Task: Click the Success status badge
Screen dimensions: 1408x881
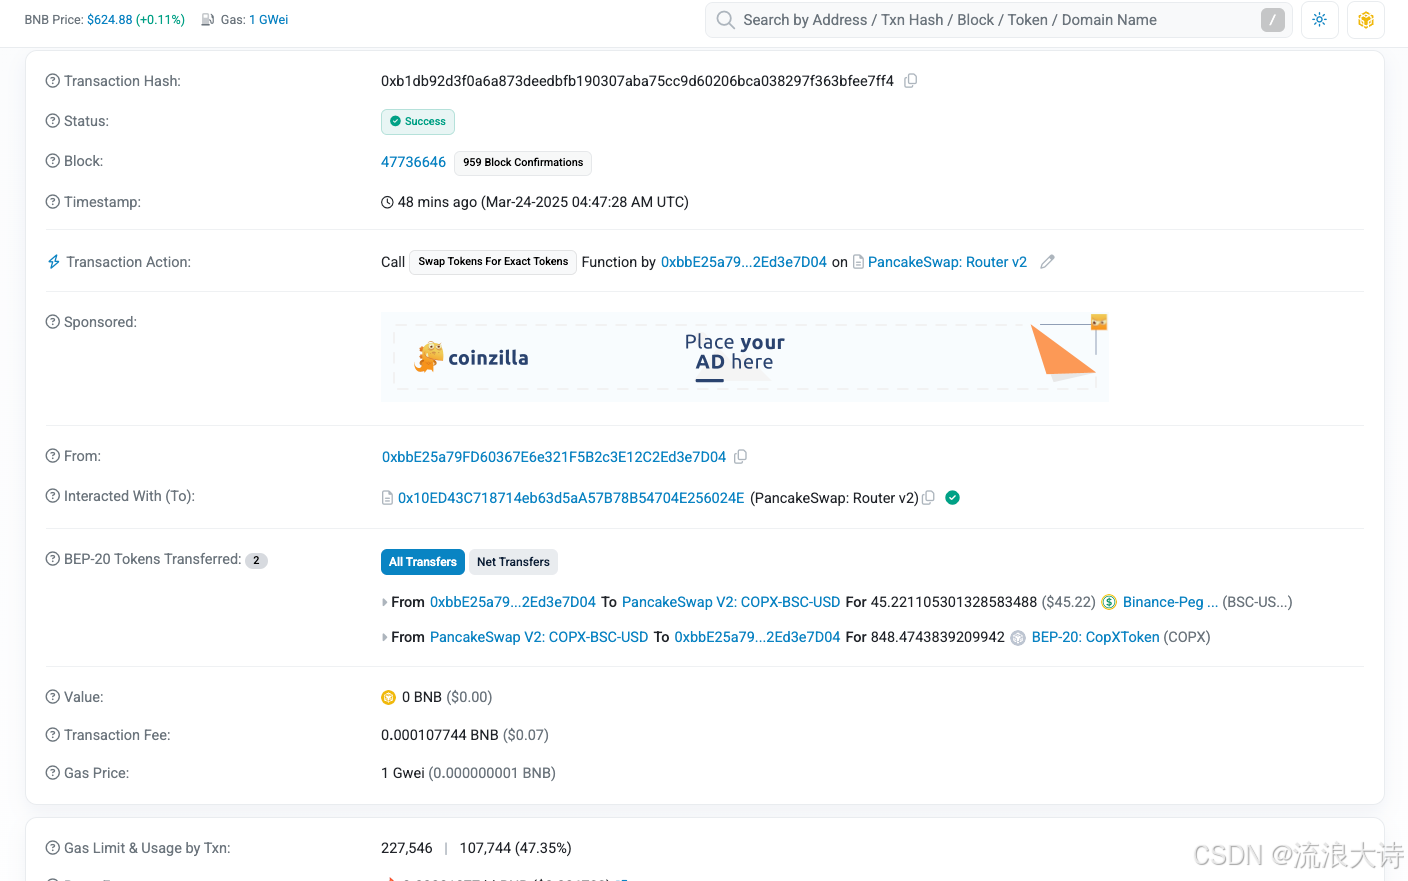Action: (x=418, y=122)
